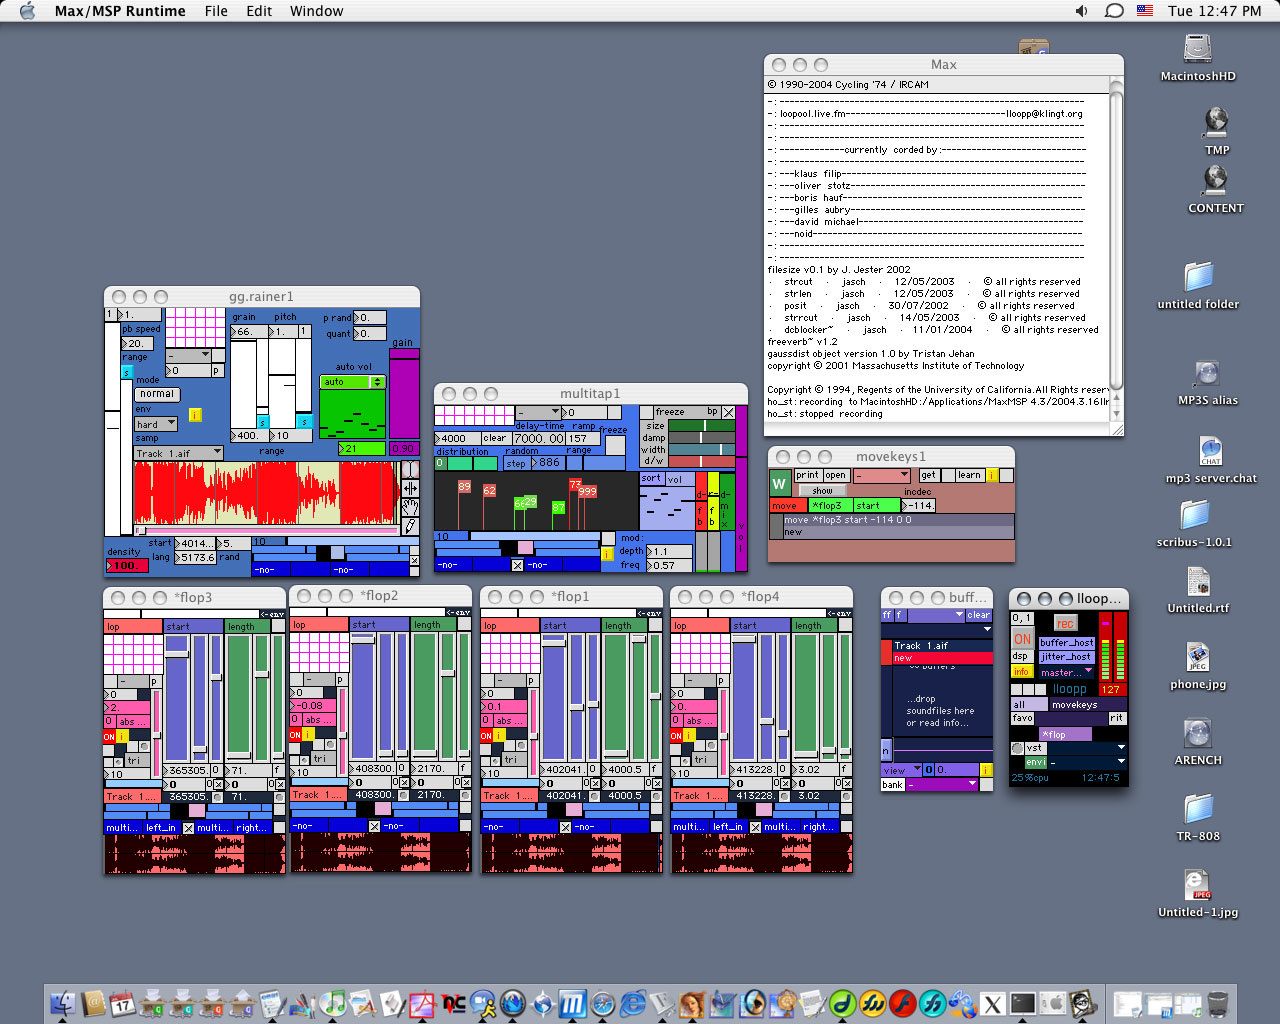1280x1024 pixels.
Task: Select the CONTENT network volume icon
Action: point(1215,181)
